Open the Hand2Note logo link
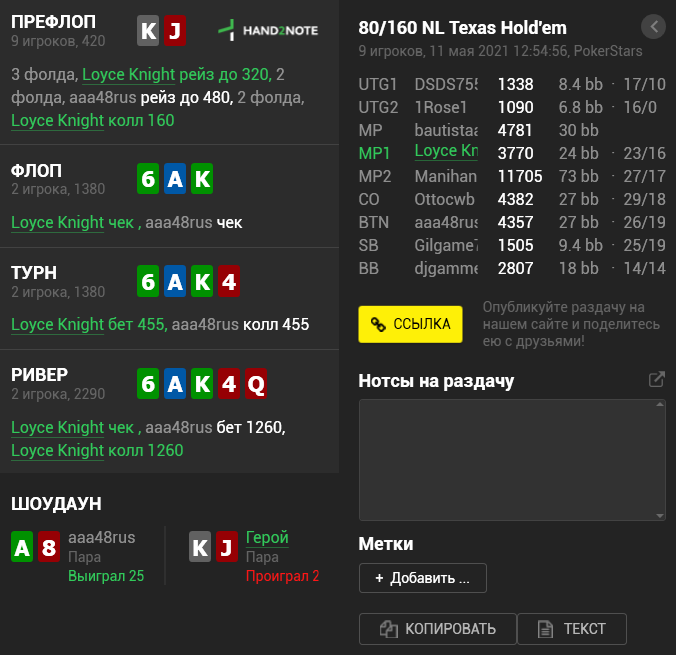This screenshot has height=655, width=676. (x=268, y=30)
